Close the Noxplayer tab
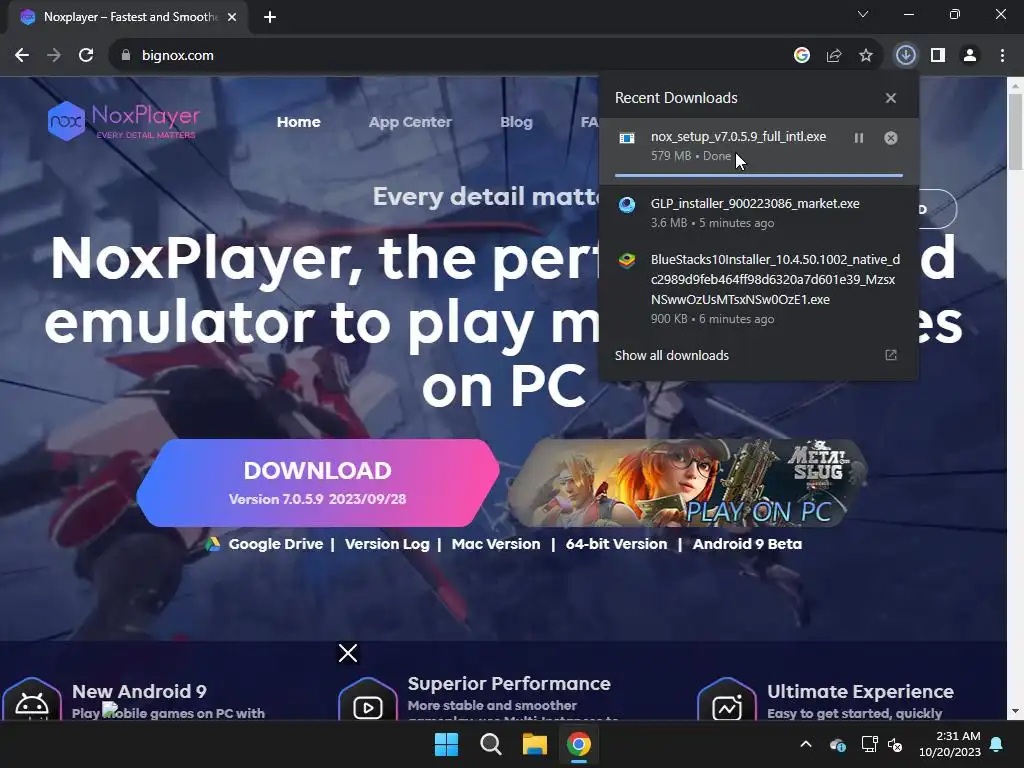The width and height of the screenshot is (1024, 768). (x=232, y=17)
